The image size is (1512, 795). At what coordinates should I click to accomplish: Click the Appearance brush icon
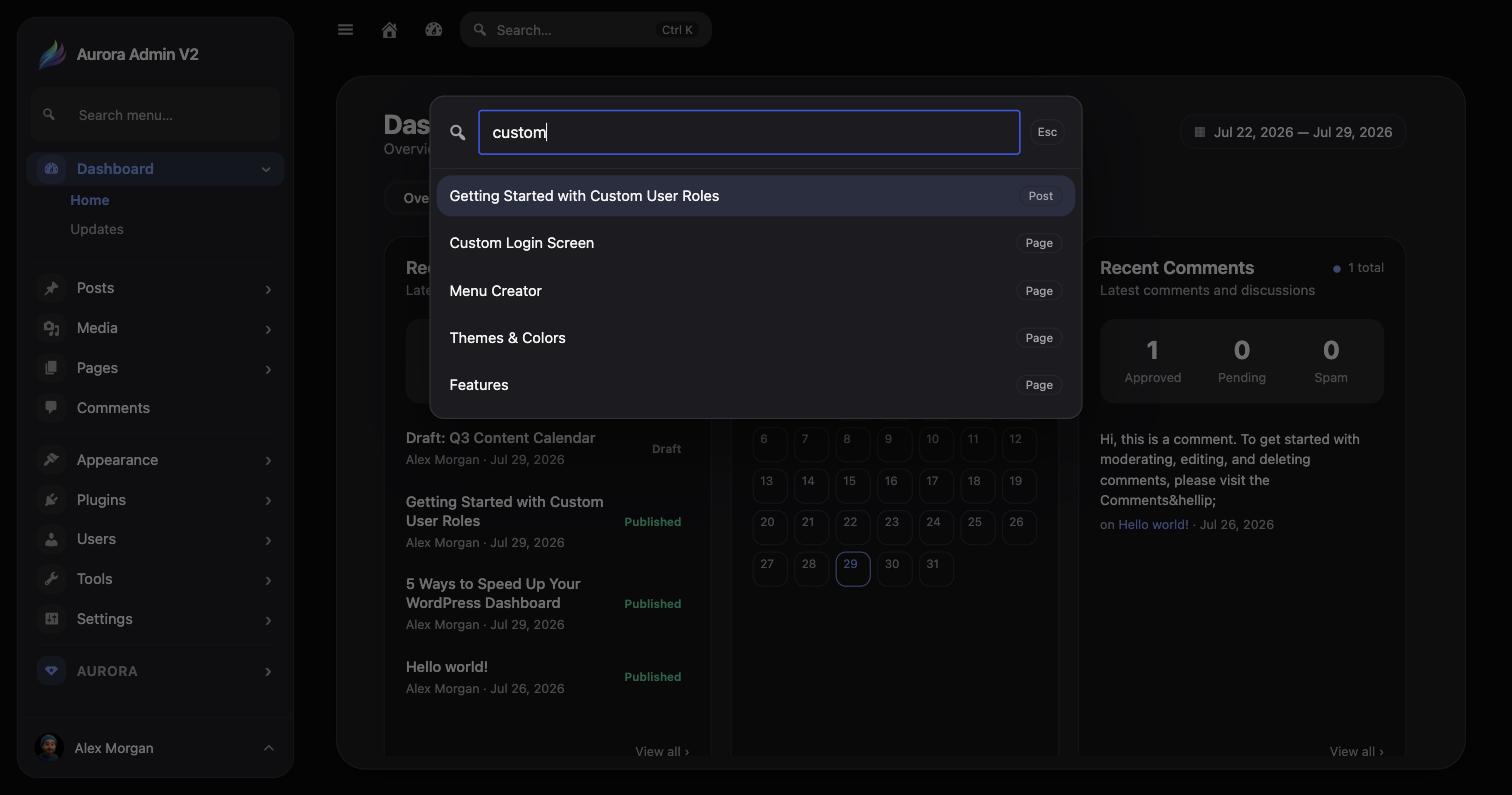pos(52,460)
